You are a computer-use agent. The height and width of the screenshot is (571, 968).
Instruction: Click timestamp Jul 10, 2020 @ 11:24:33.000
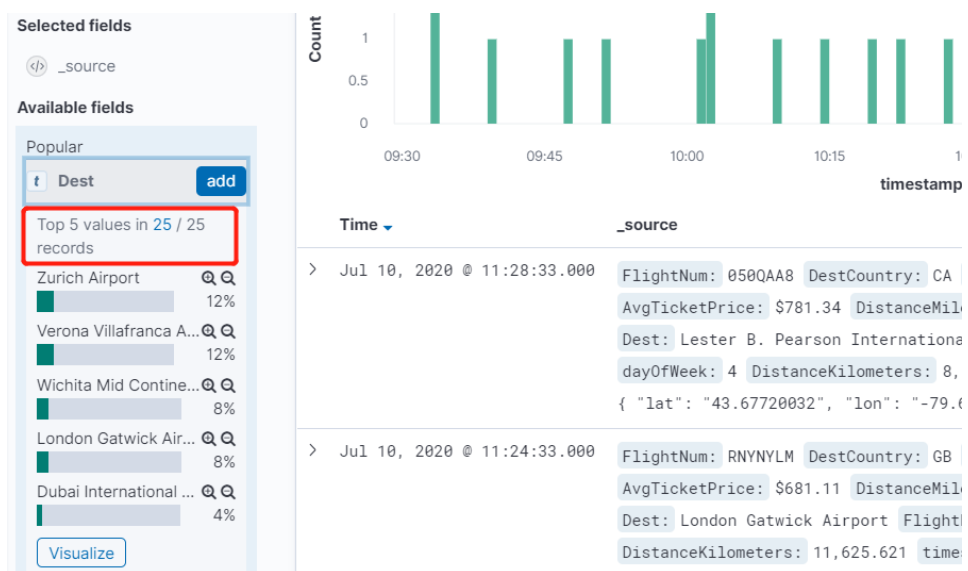click(x=467, y=451)
